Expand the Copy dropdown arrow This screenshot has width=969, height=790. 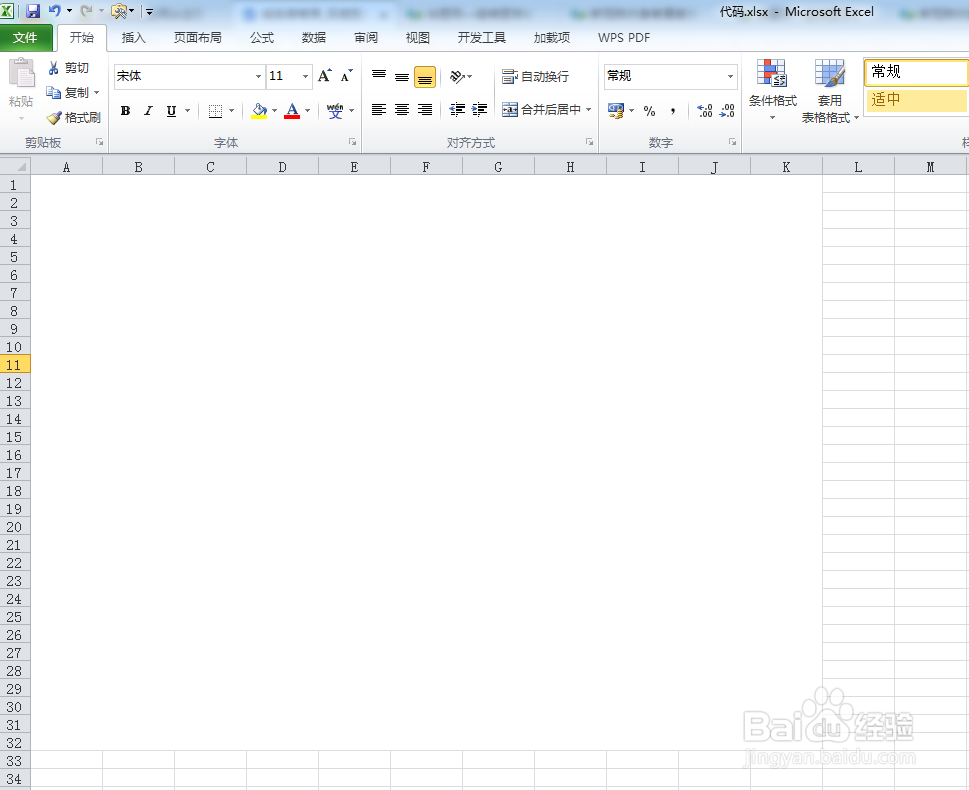click(x=96, y=93)
